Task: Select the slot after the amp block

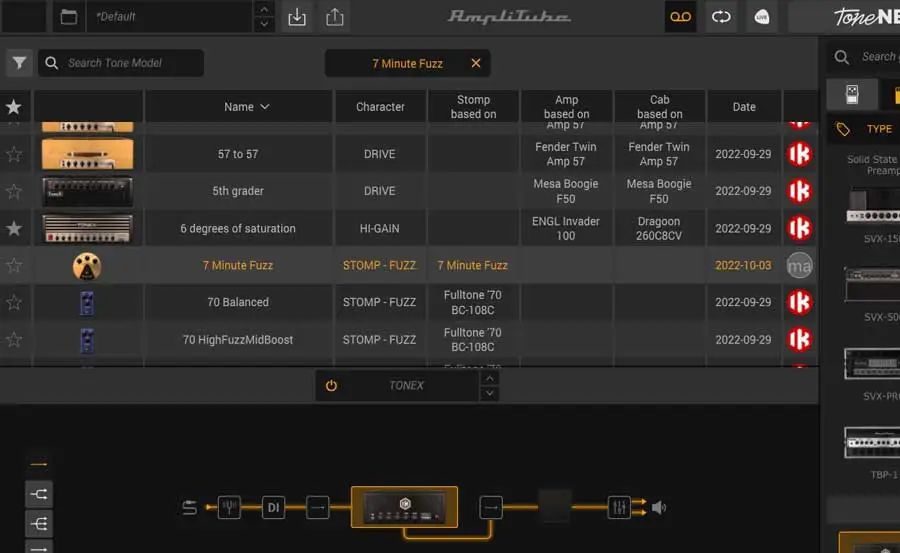Action: point(491,507)
